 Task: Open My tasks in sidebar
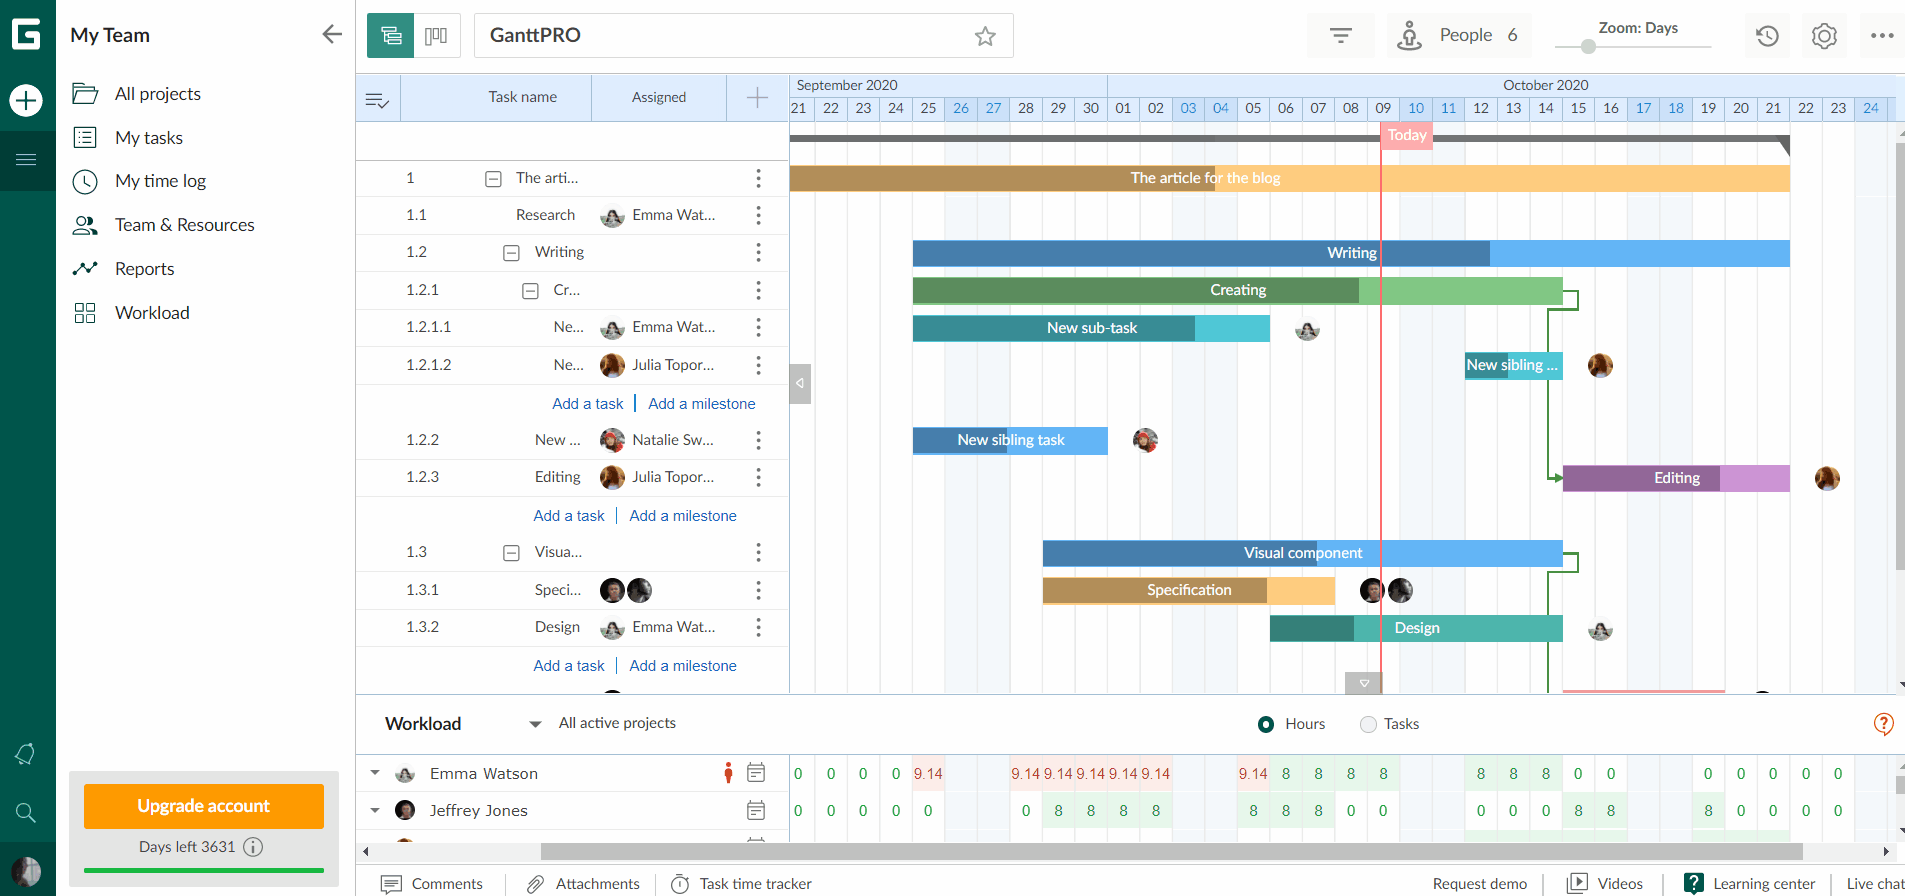tap(149, 138)
